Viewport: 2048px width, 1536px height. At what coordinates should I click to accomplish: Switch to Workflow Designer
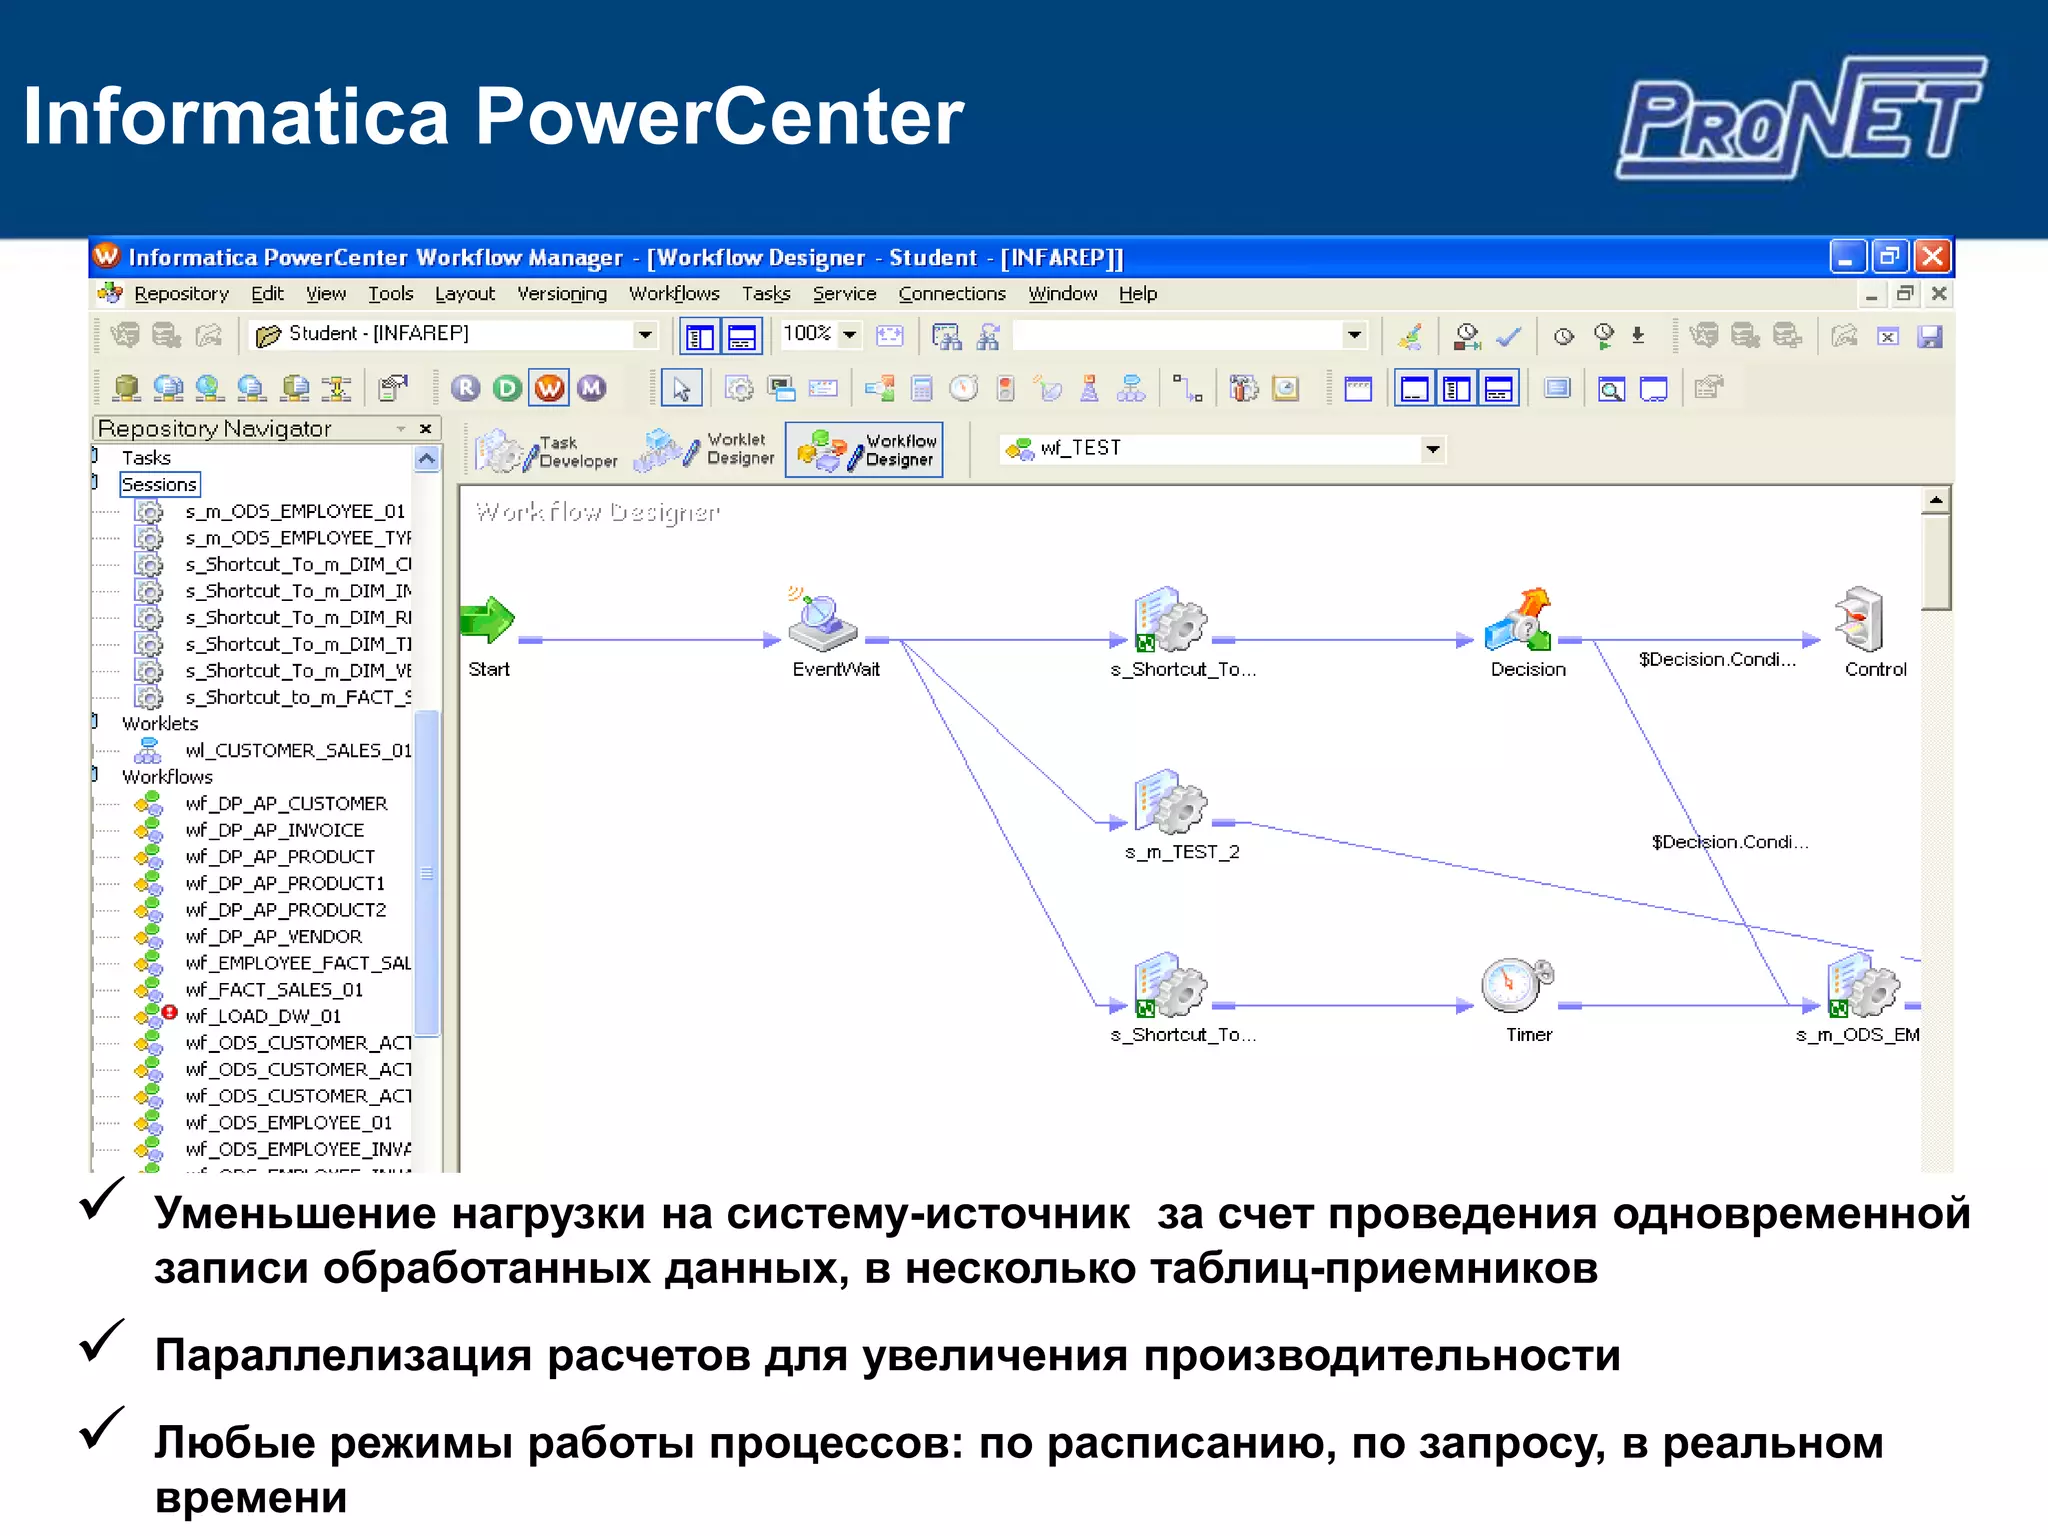click(865, 449)
